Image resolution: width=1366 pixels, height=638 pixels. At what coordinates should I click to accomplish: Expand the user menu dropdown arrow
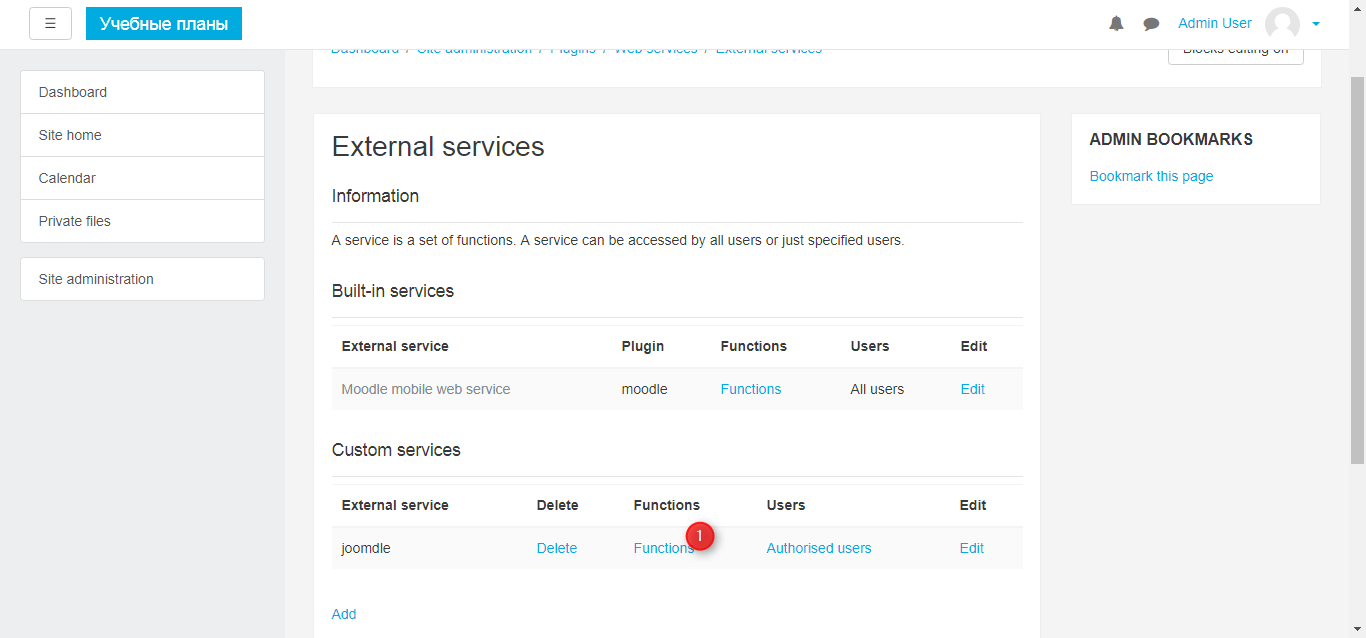point(1316,24)
